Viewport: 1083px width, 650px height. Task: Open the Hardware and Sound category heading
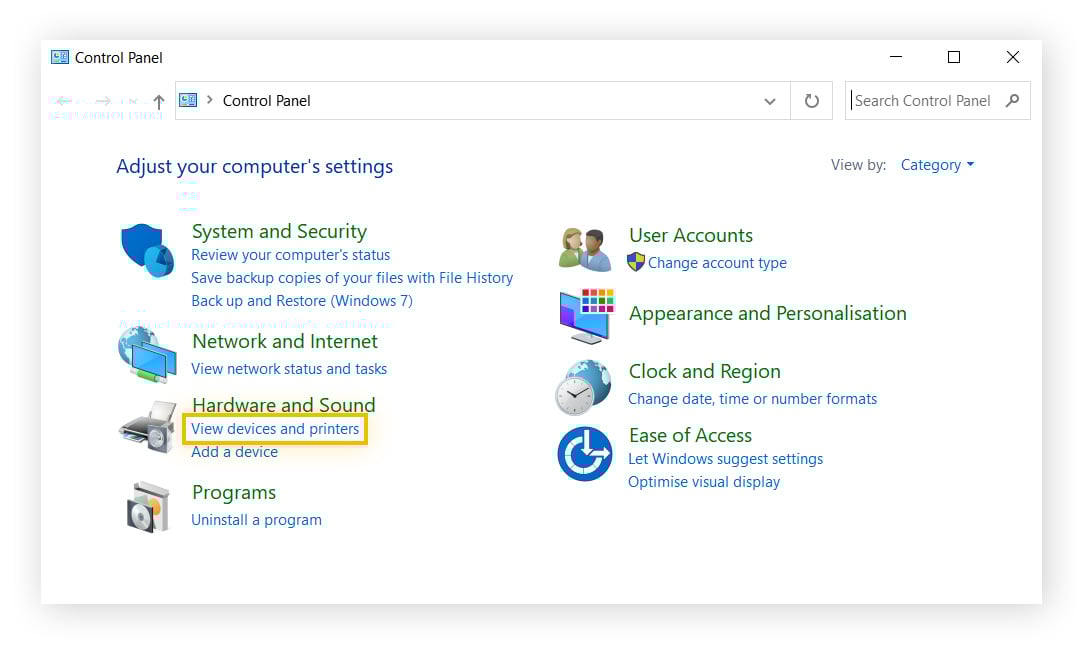pos(283,405)
